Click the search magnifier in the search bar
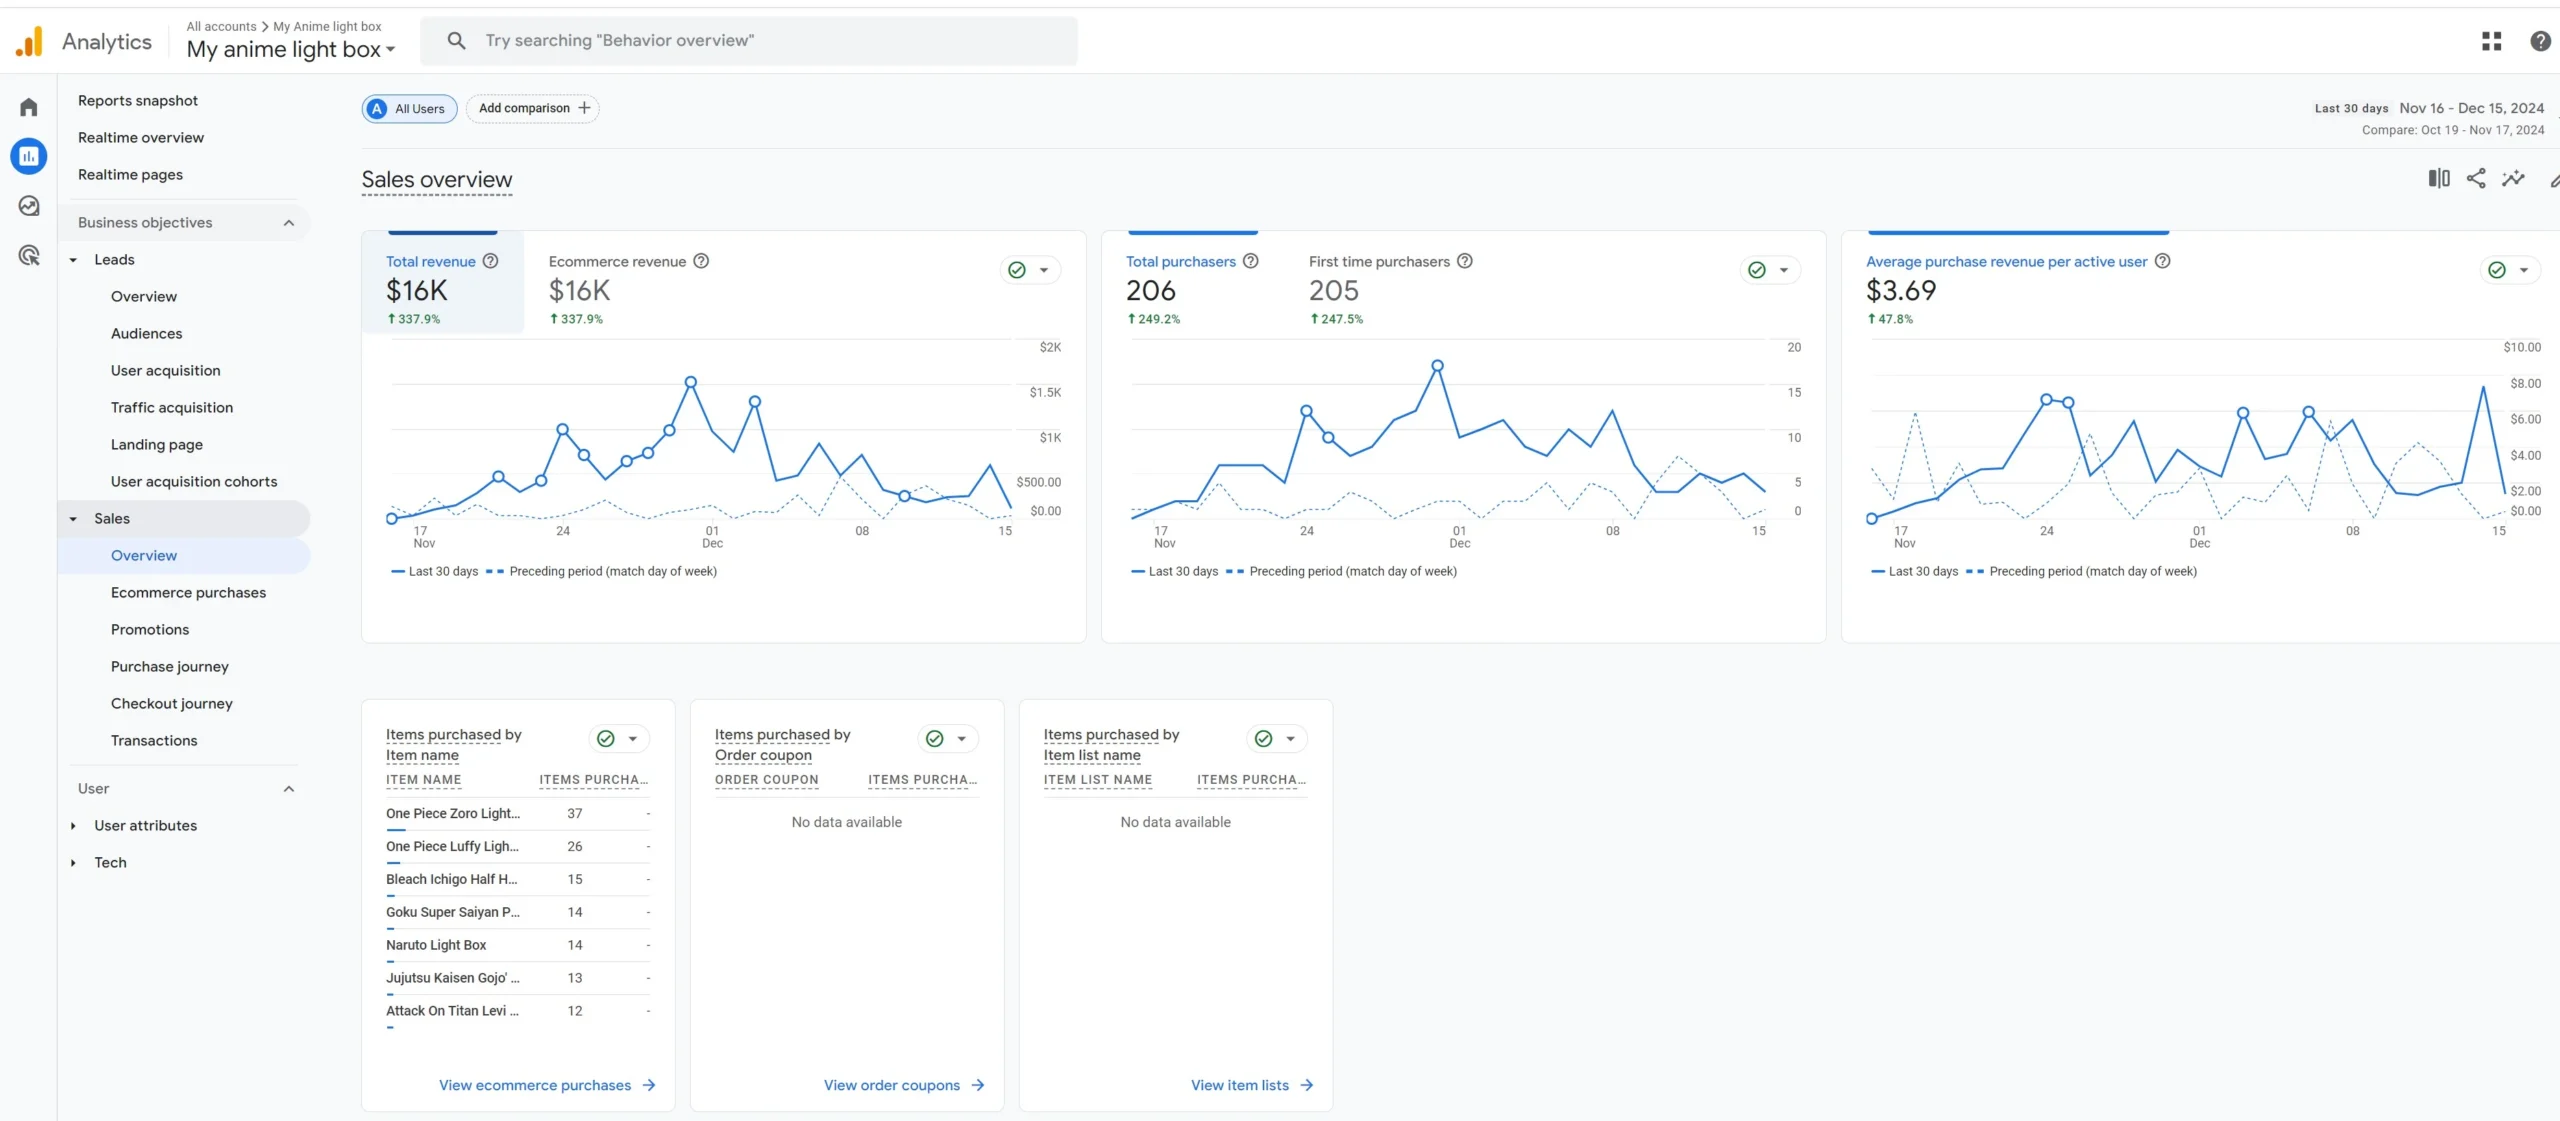The width and height of the screenshot is (2560, 1121). click(x=457, y=40)
